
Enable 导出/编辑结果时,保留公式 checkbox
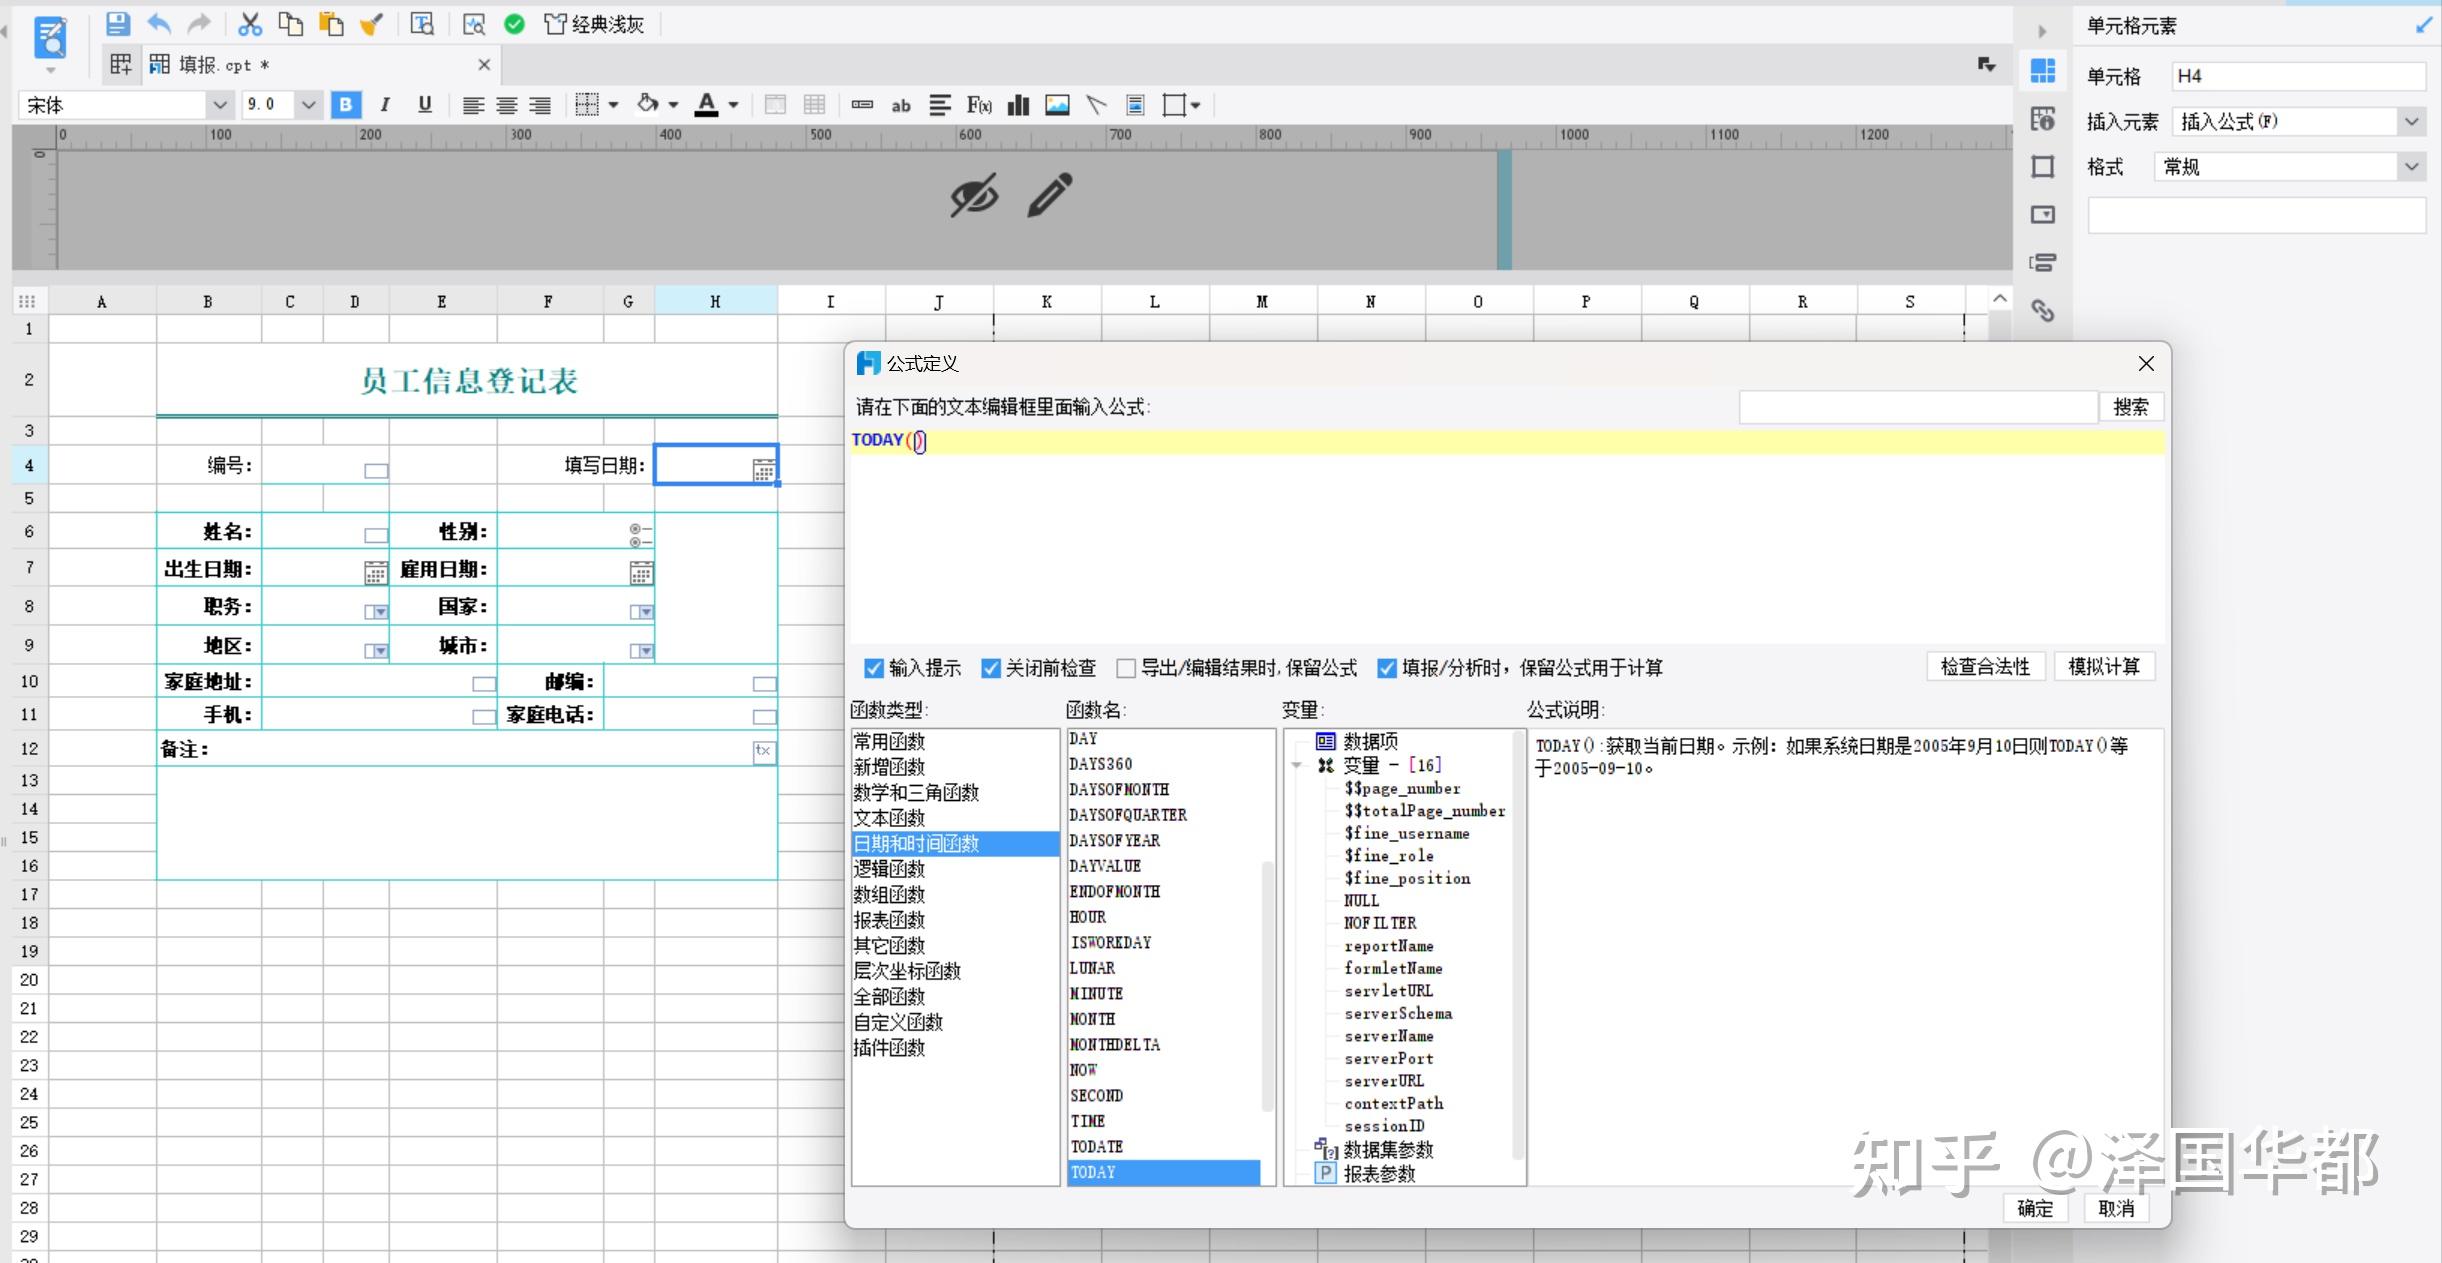[x=1126, y=668]
